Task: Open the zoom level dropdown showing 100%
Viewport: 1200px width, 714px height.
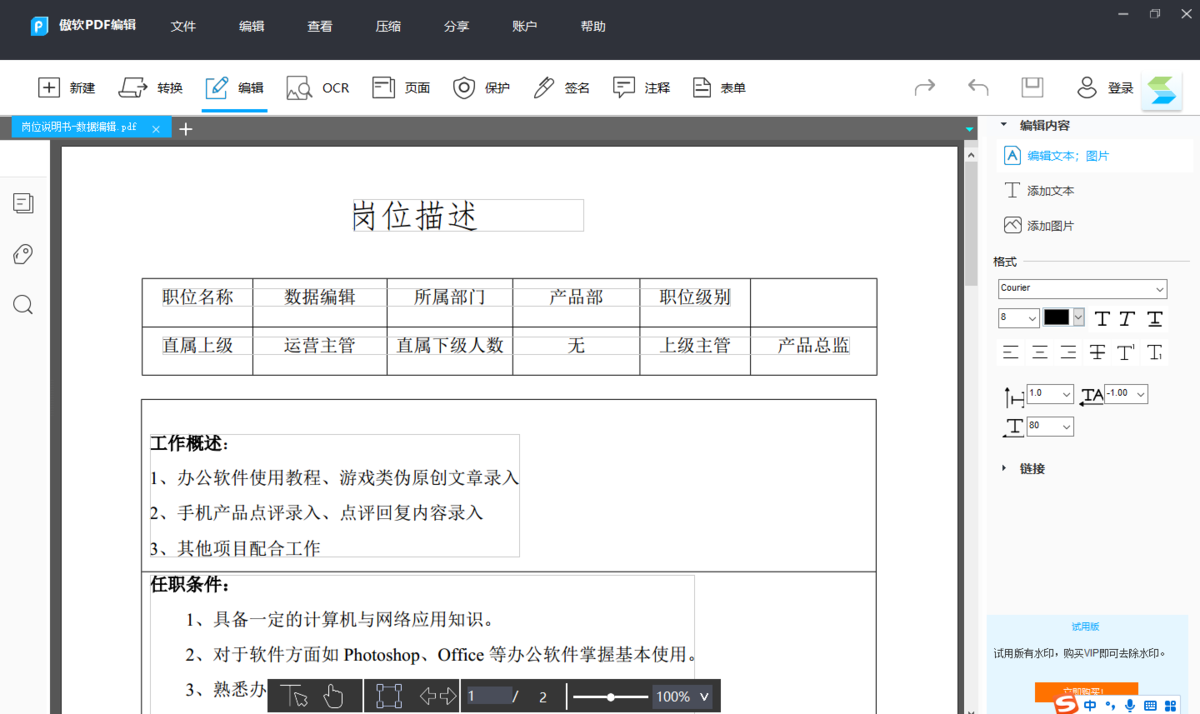Action: tap(681, 696)
